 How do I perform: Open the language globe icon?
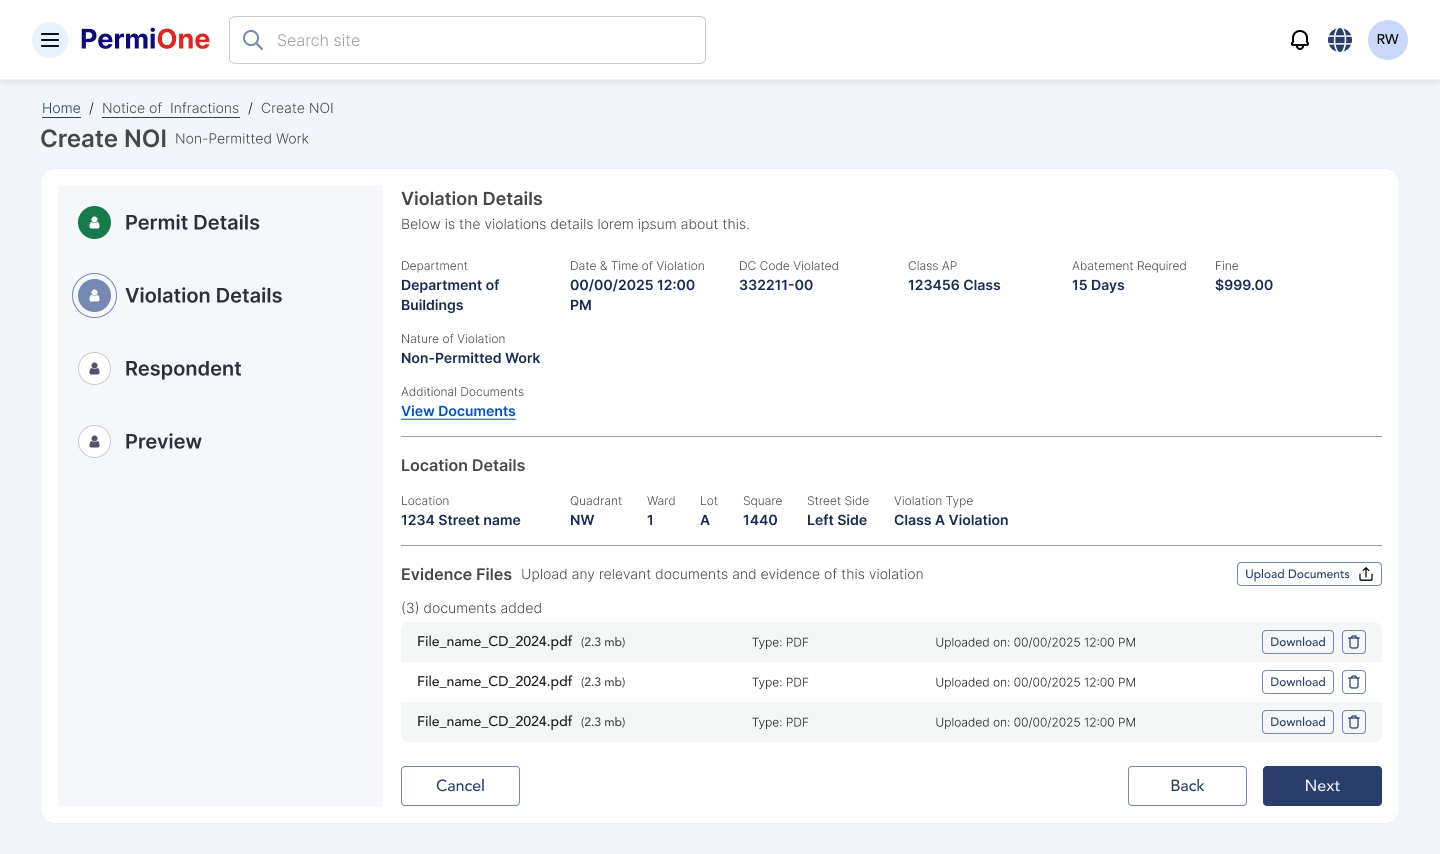1340,40
